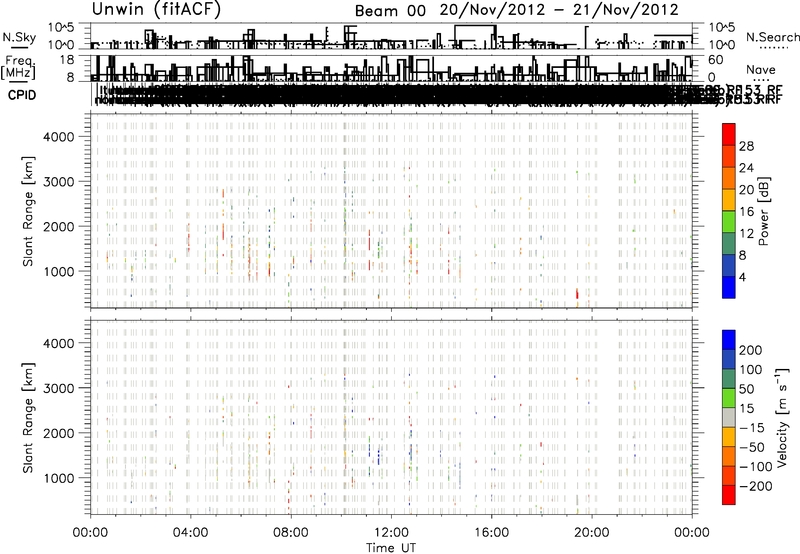The image size is (800, 554).
Task: Click the "04:00" time tick label
Action: pyautogui.click(x=190, y=533)
